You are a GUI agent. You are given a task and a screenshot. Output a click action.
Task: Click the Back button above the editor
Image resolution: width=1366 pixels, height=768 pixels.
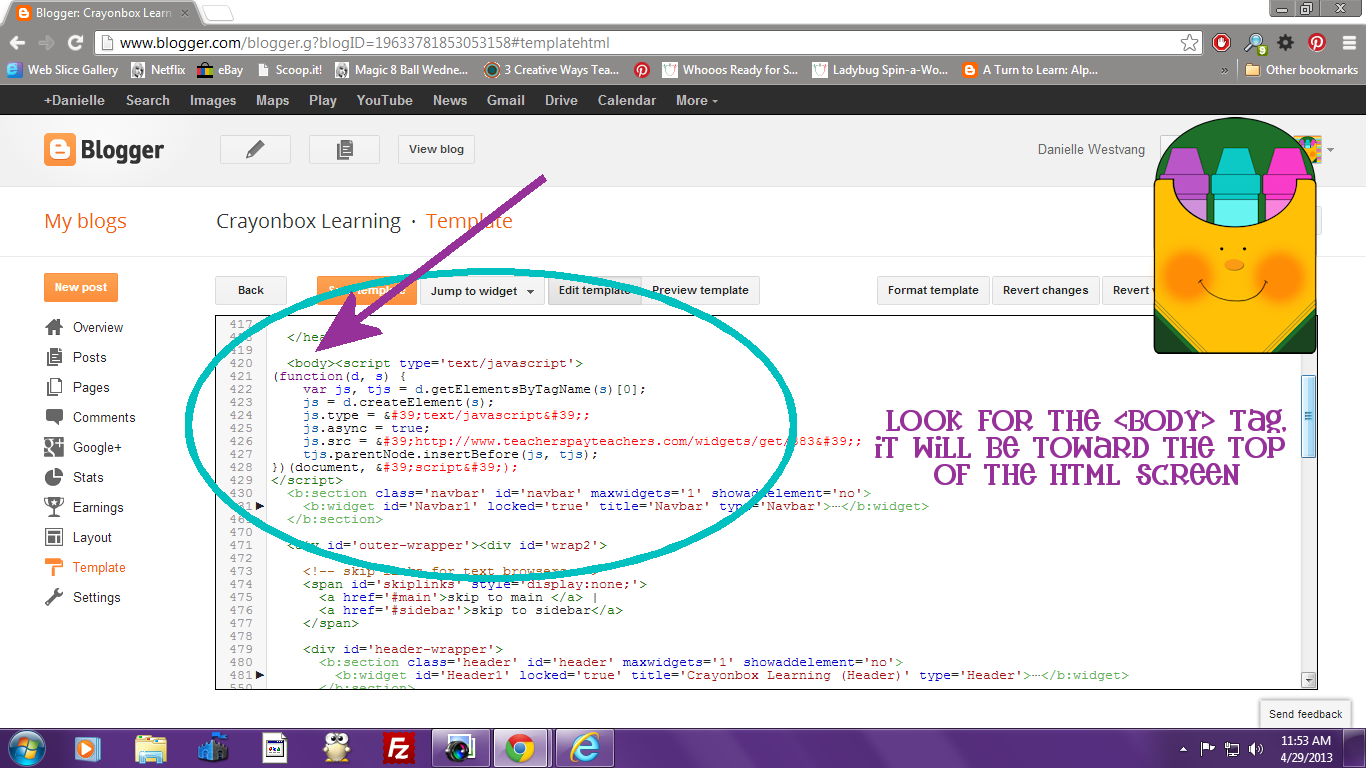(251, 291)
